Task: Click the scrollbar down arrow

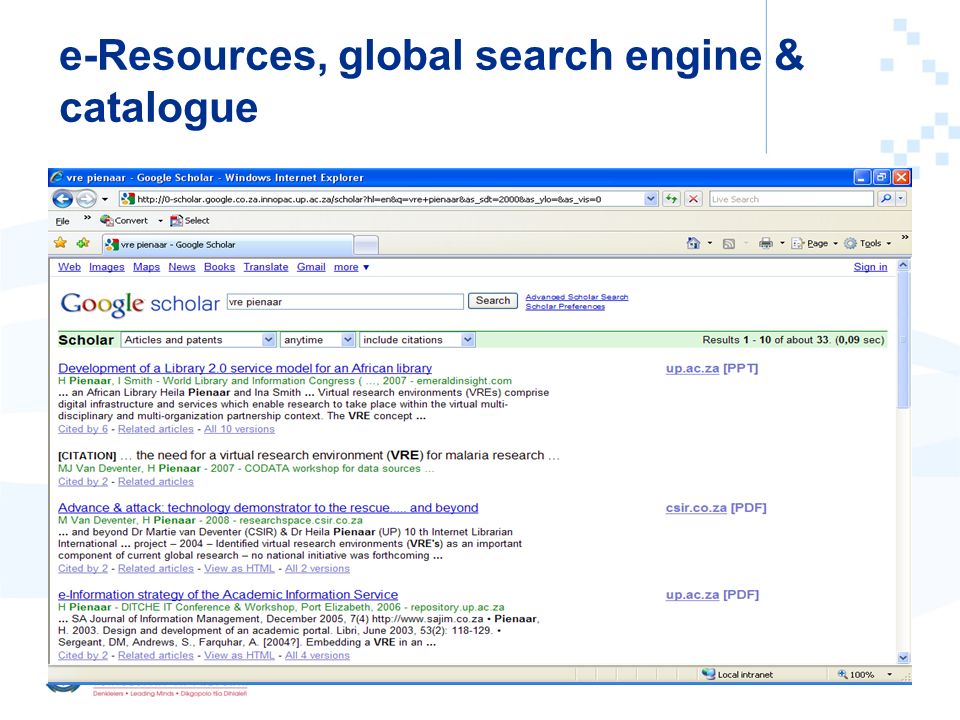Action: click(903, 658)
